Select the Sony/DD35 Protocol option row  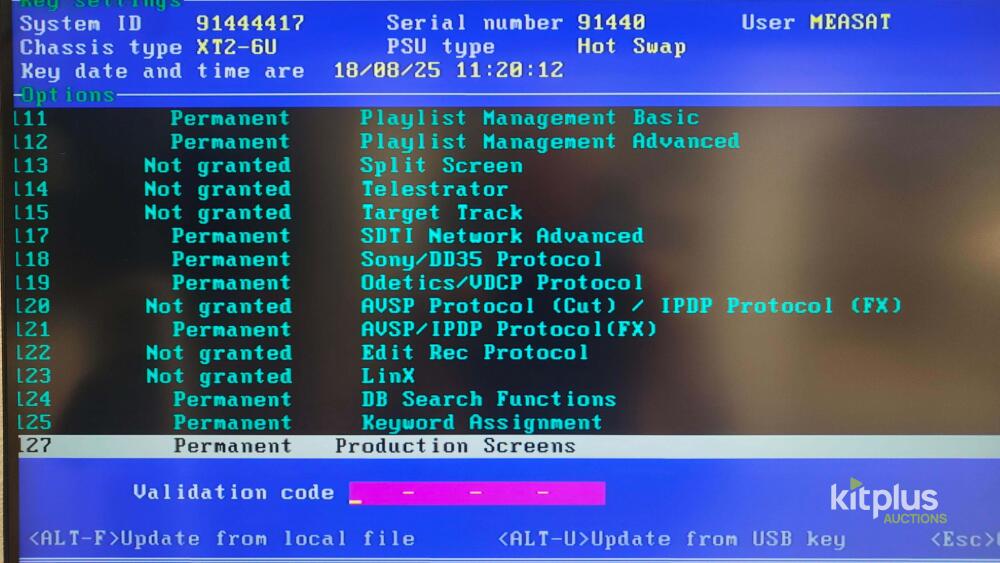507,260
